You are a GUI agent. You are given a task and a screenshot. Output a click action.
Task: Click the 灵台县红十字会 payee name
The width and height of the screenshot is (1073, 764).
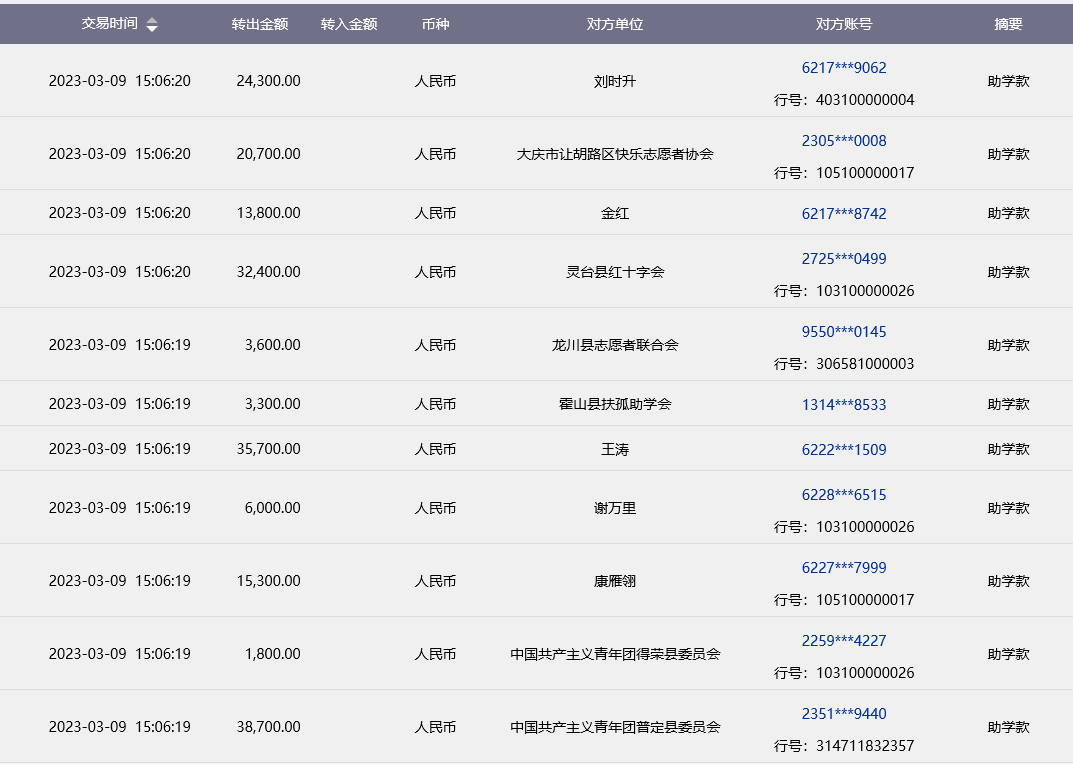pyautogui.click(x=614, y=272)
